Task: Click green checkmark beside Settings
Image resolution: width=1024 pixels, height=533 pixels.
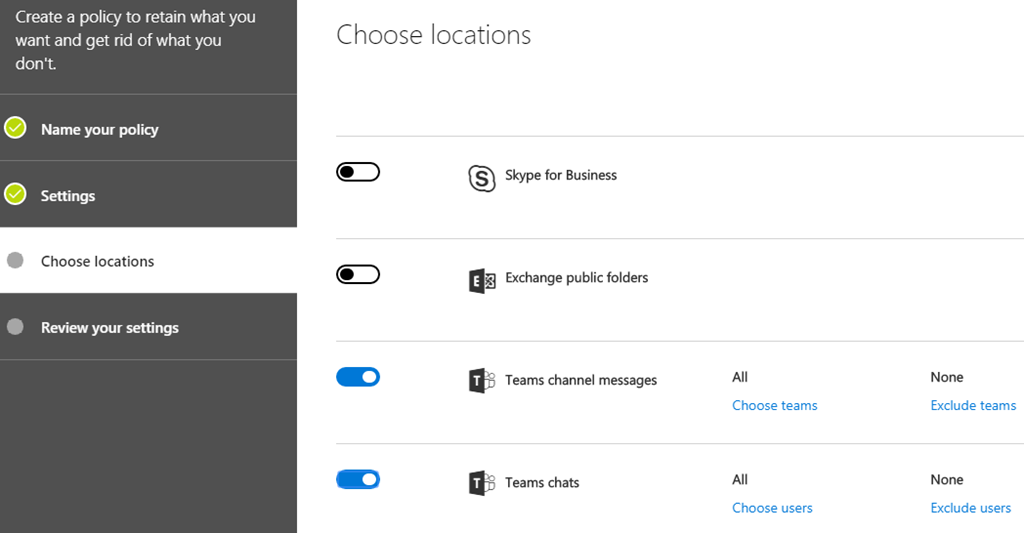Action: coord(15,194)
